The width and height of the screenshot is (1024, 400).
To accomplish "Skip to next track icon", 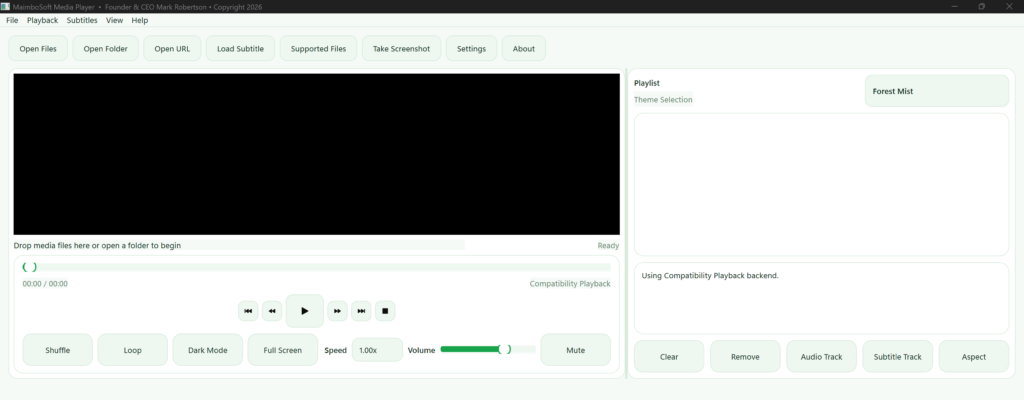I will 361,311.
